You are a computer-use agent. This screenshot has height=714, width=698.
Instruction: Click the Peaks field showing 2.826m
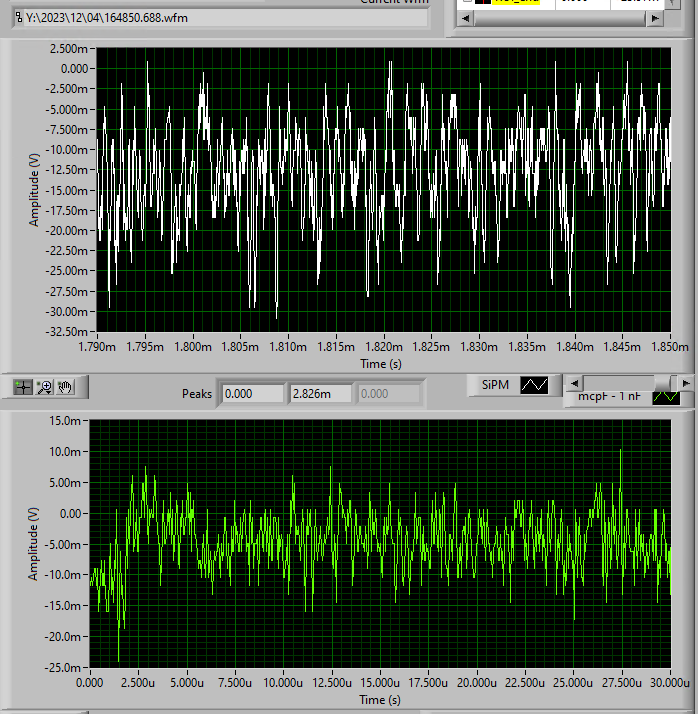[321, 394]
